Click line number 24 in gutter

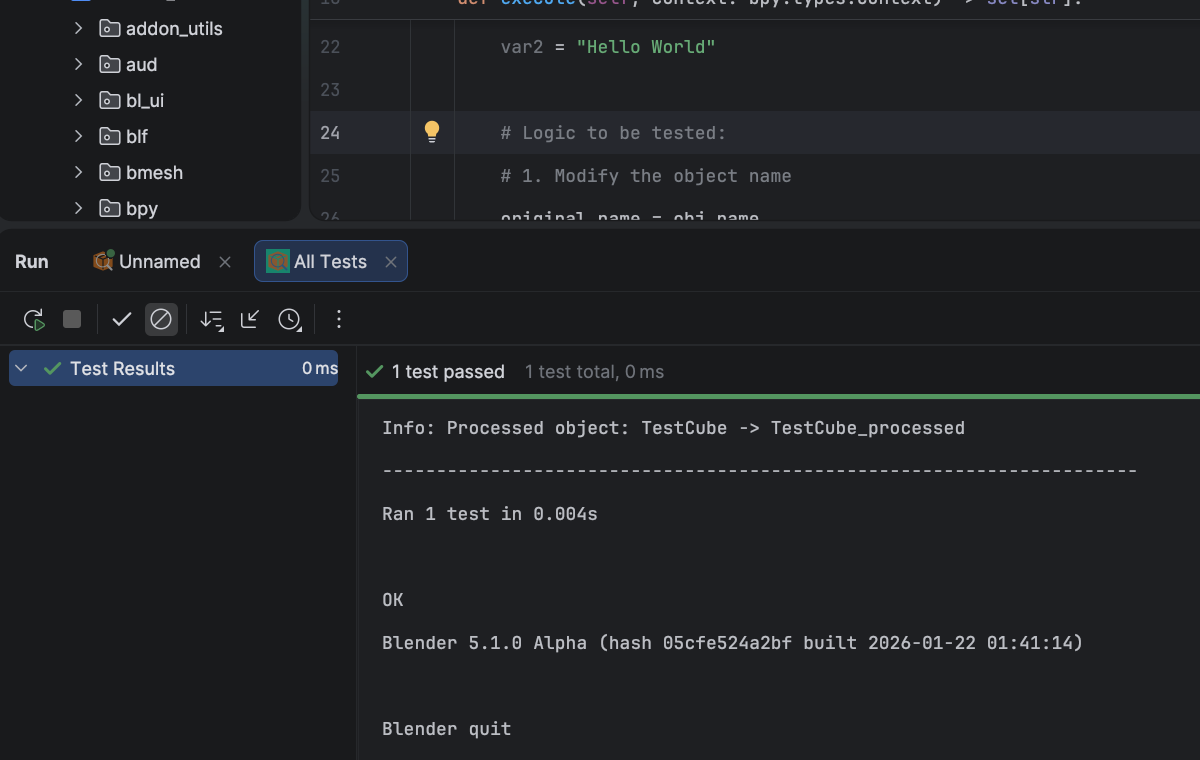point(330,132)
